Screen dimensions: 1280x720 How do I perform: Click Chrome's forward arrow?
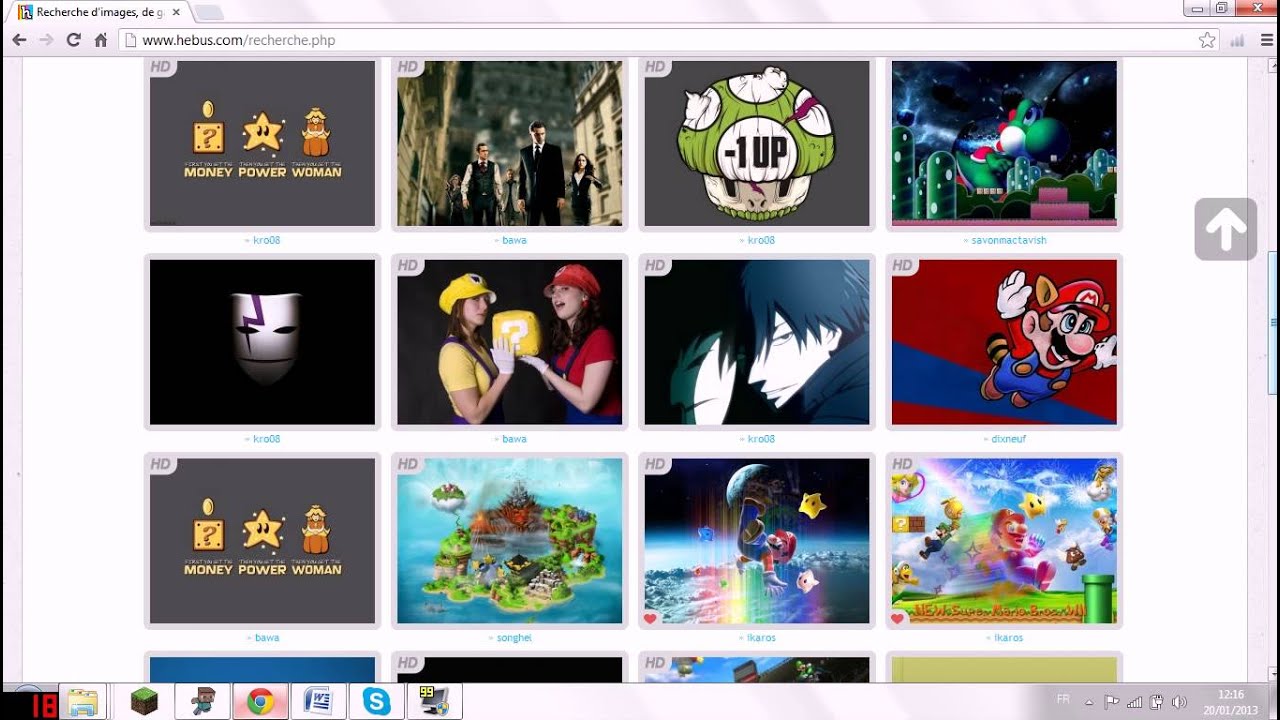coord(46,40)
